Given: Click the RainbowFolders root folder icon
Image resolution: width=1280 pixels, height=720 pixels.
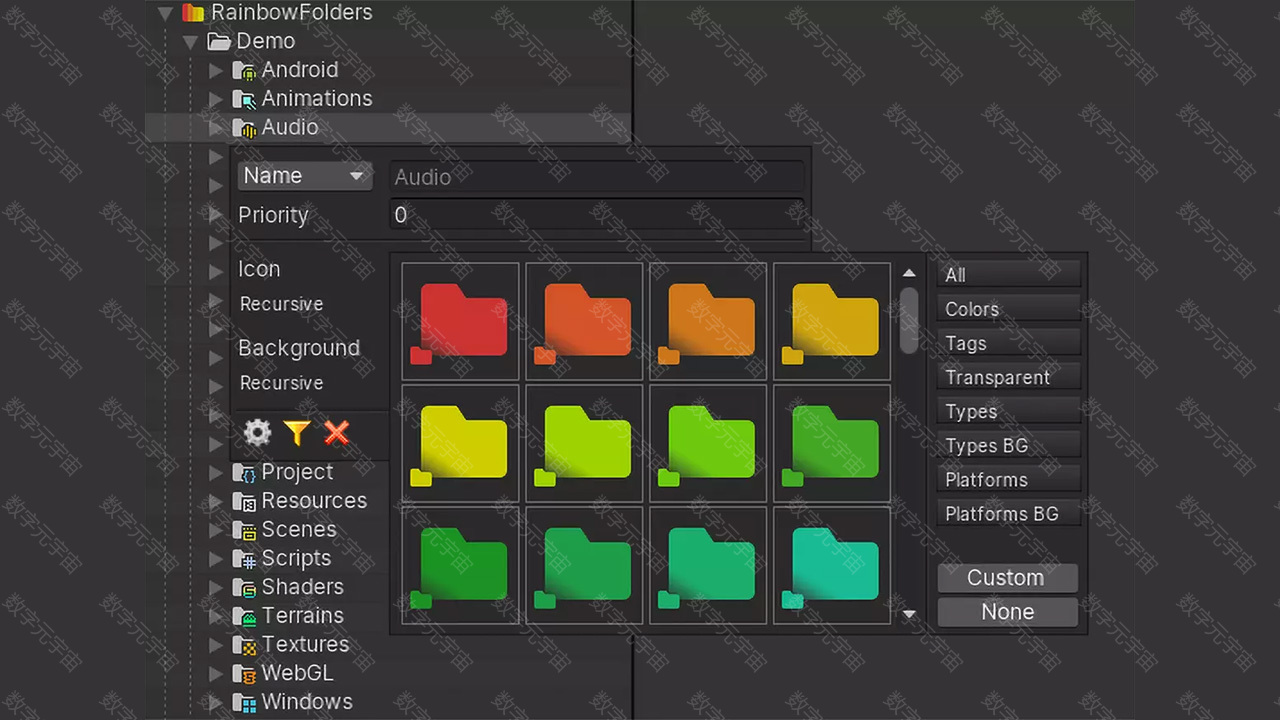Looking at the screenshot, I should (x=193, y=13).
